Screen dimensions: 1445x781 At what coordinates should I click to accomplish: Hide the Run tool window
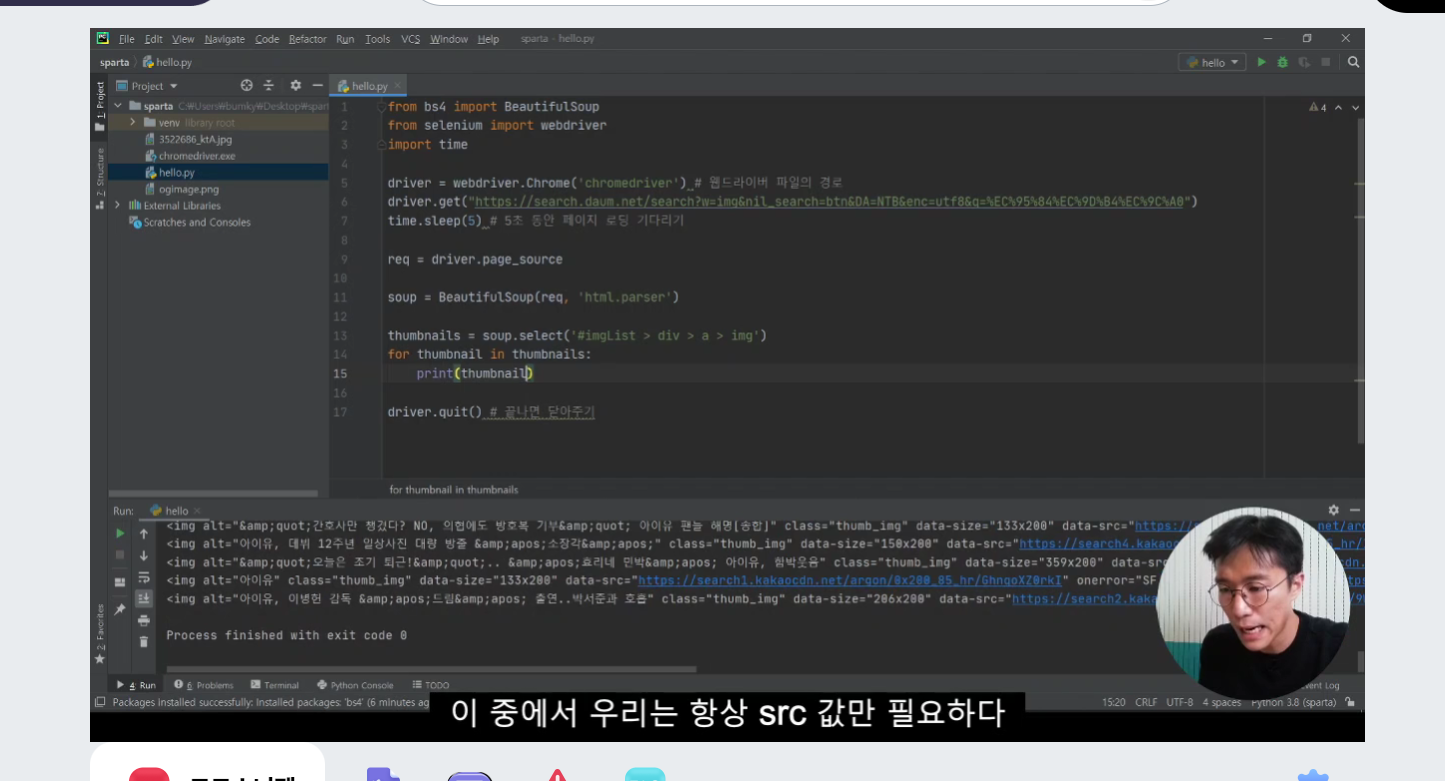pyautogui.click(x=1354, y=510)
